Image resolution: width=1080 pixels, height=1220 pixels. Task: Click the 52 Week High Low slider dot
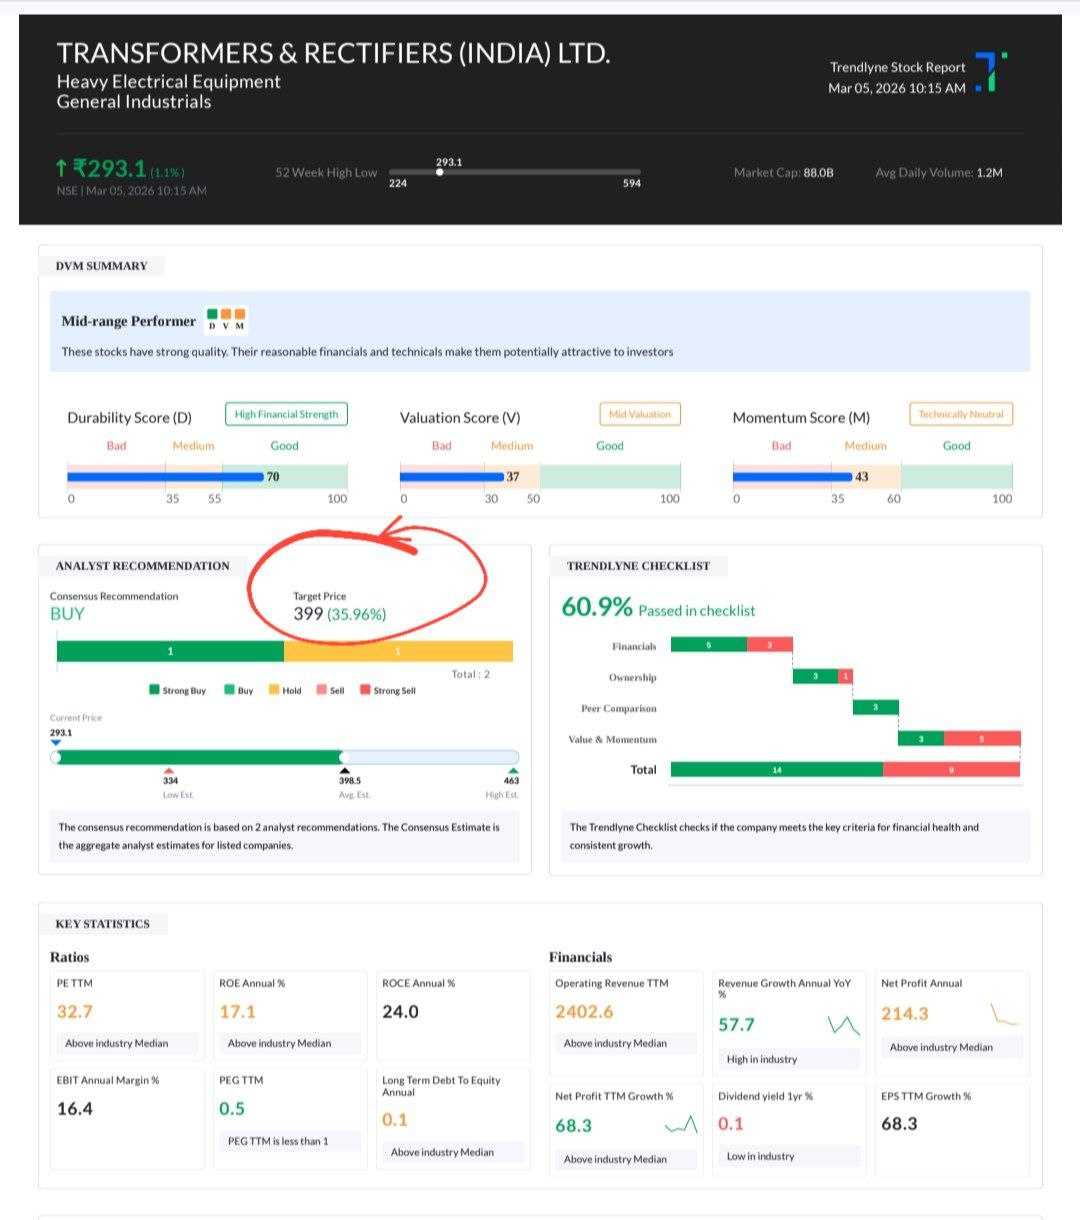(439, 172)
